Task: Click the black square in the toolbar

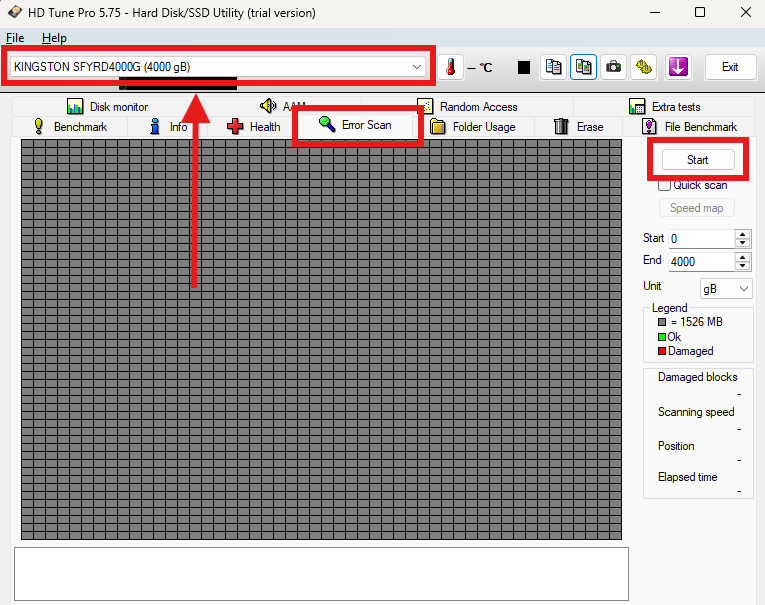Action: click(x=524, y=68)
